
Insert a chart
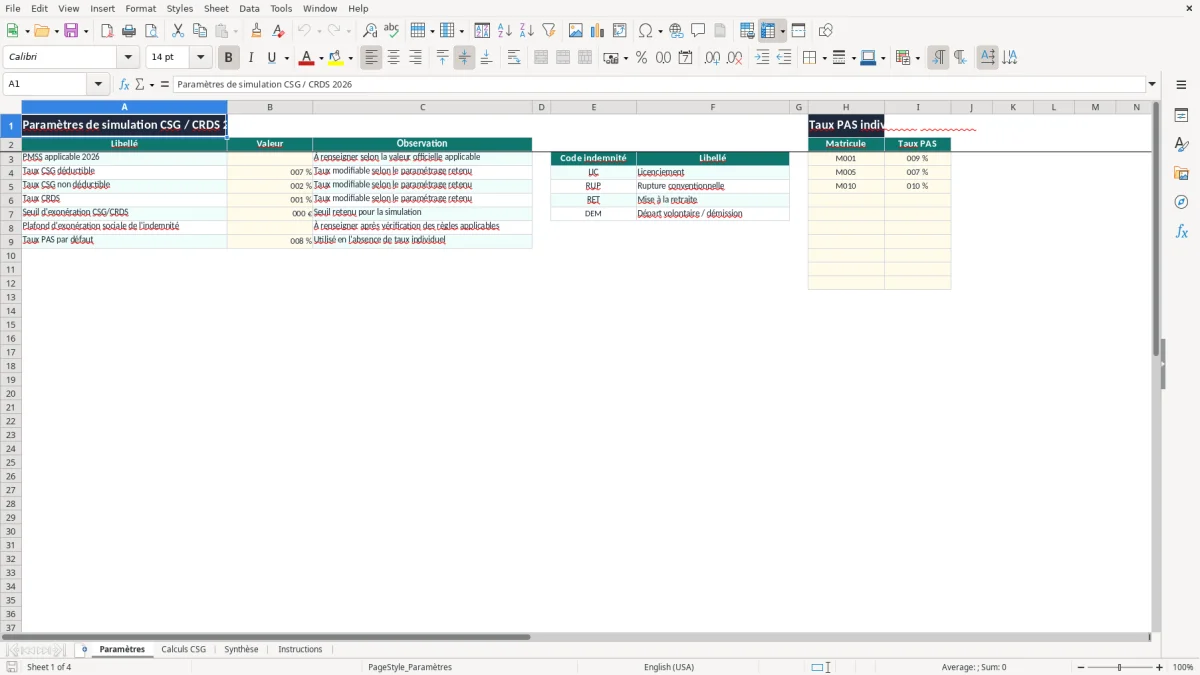coord(598,31)
